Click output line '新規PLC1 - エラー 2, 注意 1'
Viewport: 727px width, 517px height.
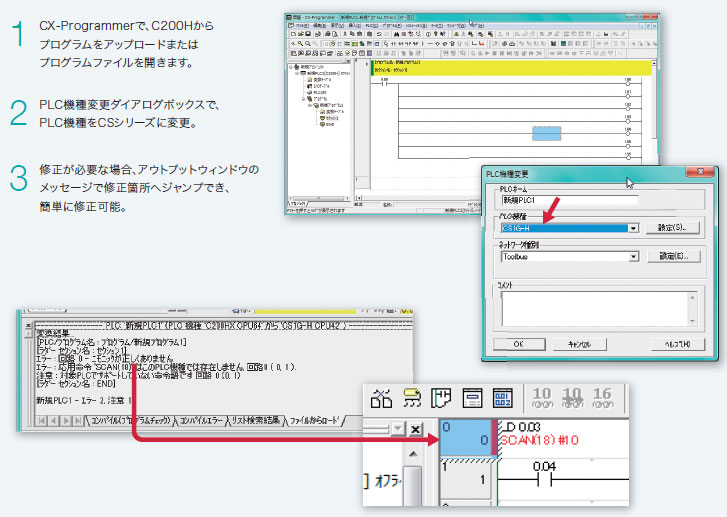[83, 400]
